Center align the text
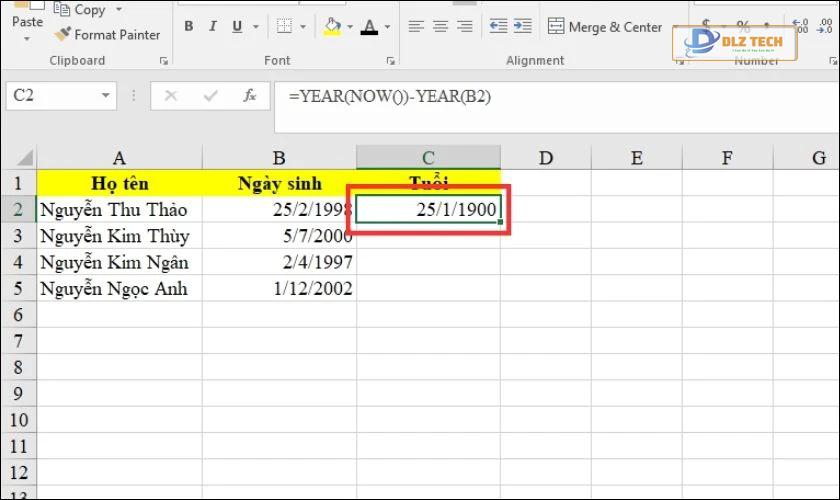 [x=440, y=26]
